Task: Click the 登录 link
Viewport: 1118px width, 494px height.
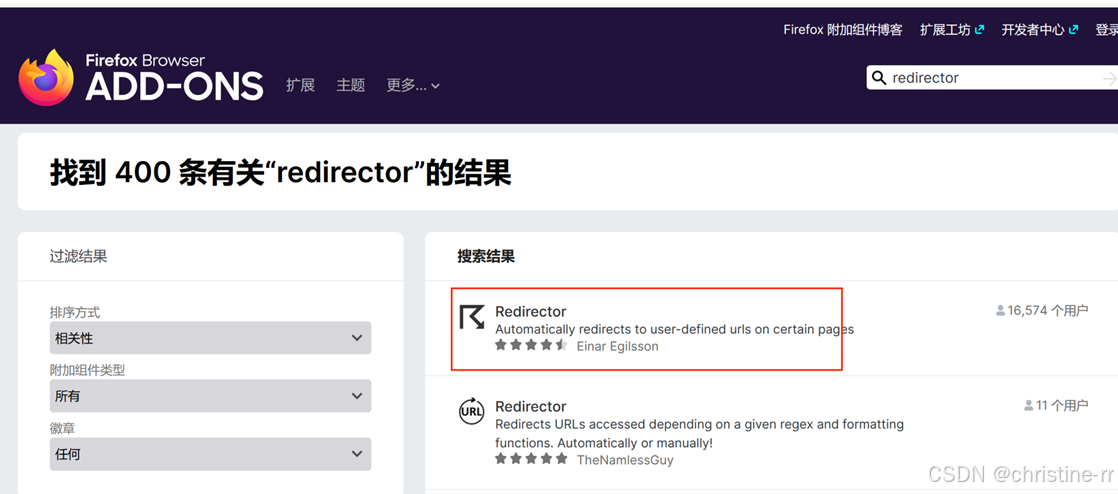Action: (1107, 30)
